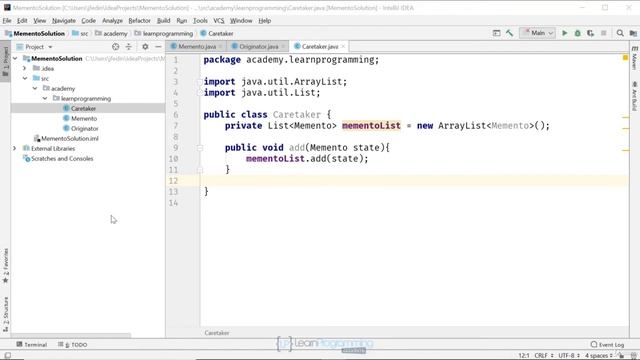This screenshot has width=640, height=360.
Task: Select MementoSolution.iml file
Action: [69, 138]
